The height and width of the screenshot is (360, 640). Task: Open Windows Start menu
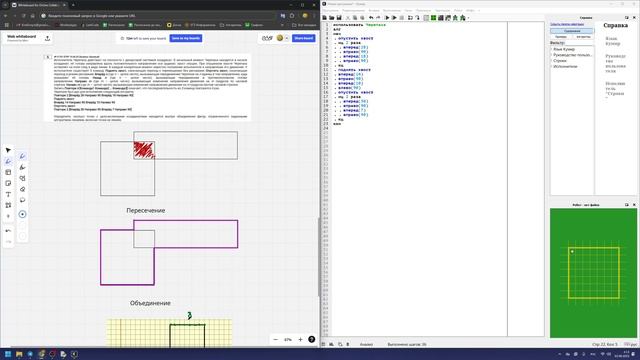8,354
